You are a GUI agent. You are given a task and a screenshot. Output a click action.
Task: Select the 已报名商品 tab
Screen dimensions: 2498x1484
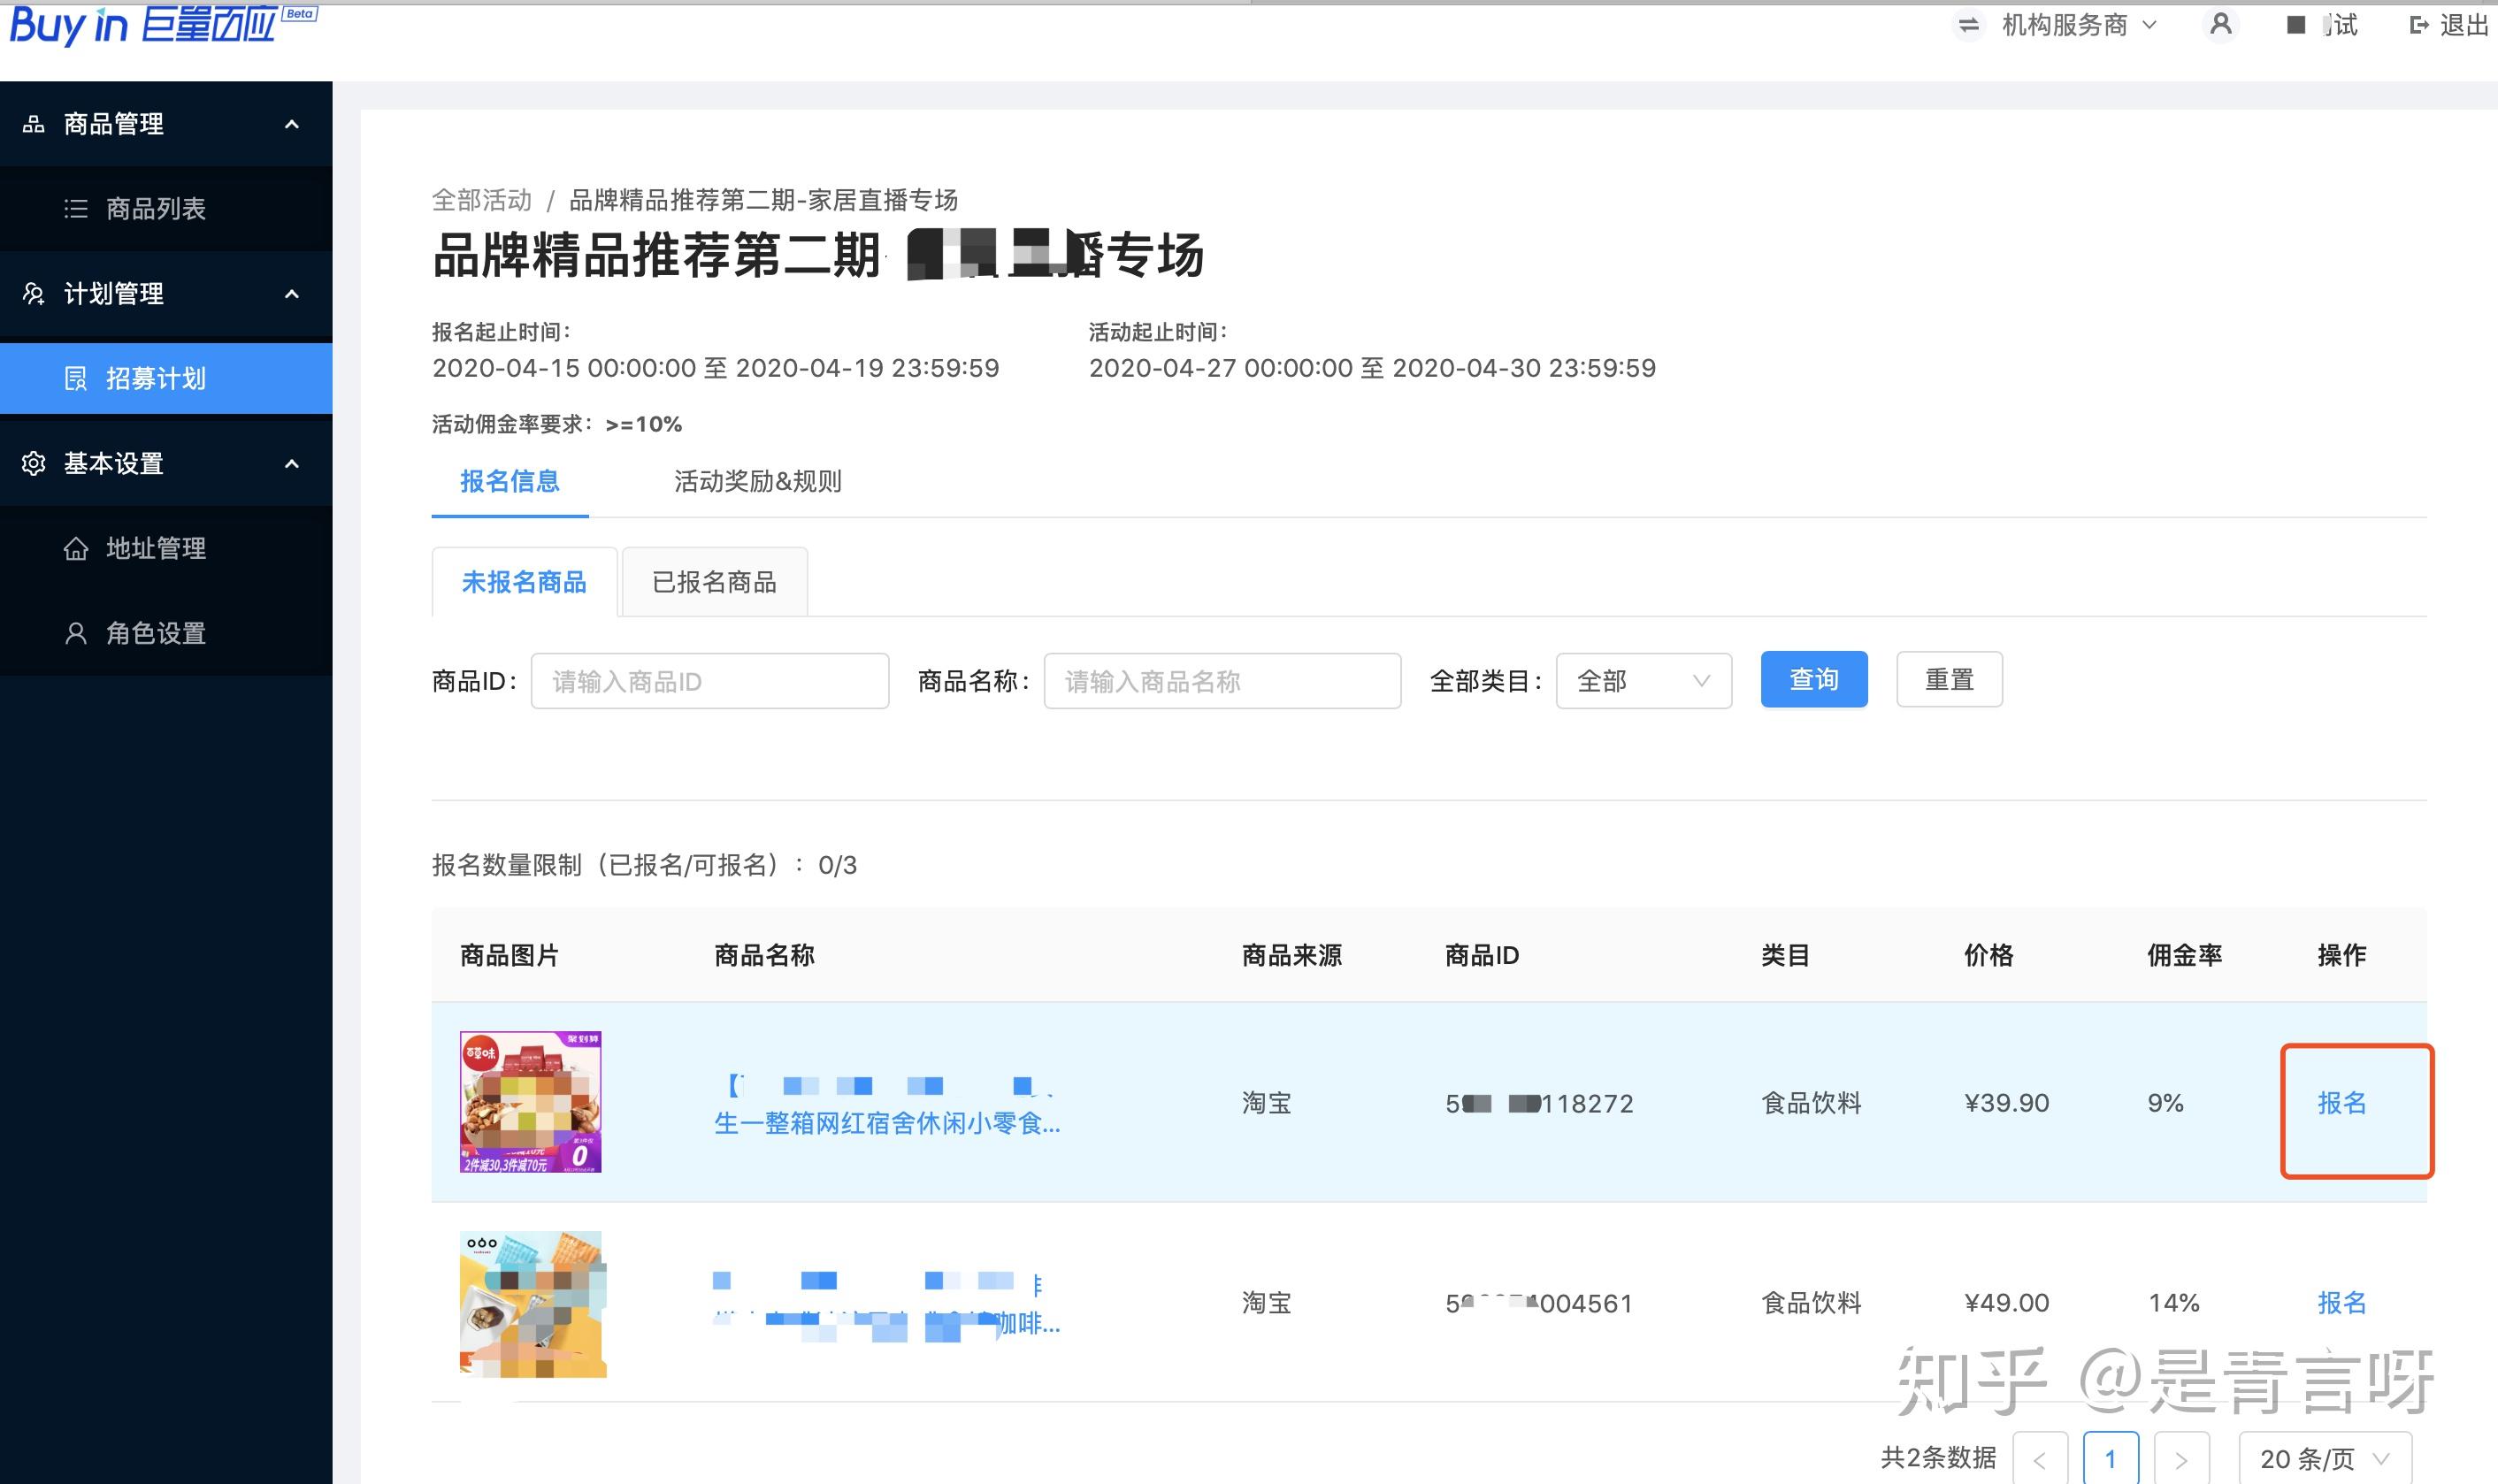click(x=715, y=582)
